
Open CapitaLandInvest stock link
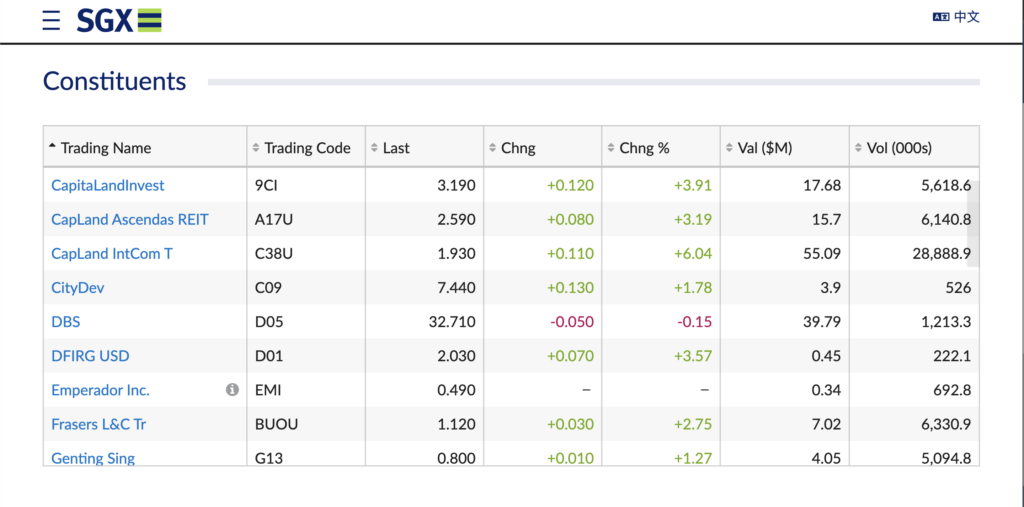click(x=108, y=186)
